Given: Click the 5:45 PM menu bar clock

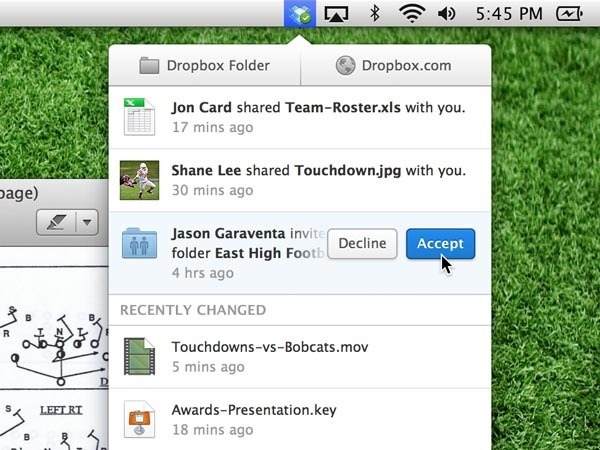Looking at the screenshot, I should tap(509, 14).
